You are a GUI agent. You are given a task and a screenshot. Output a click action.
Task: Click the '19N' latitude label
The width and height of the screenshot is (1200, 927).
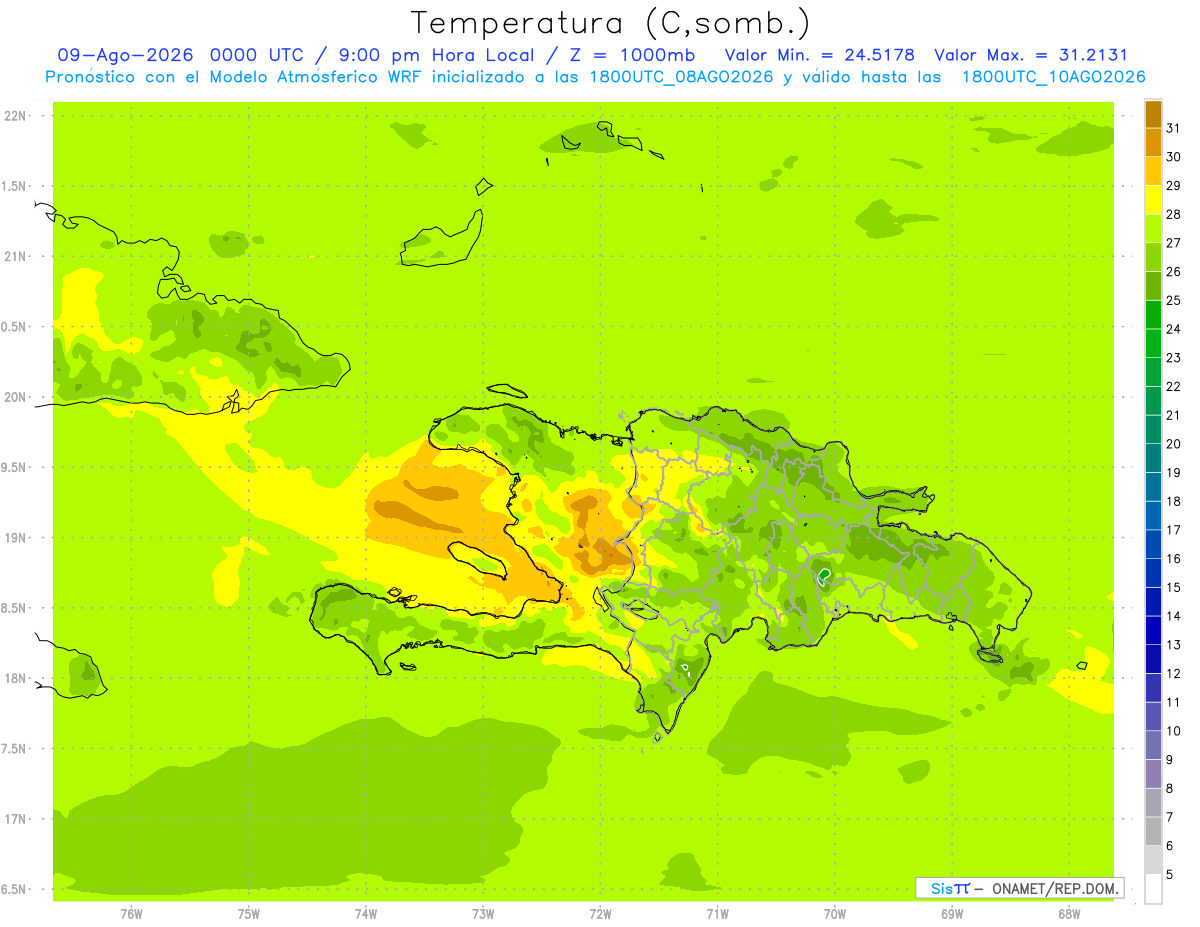pyautogui.click(x=16, y=538)
